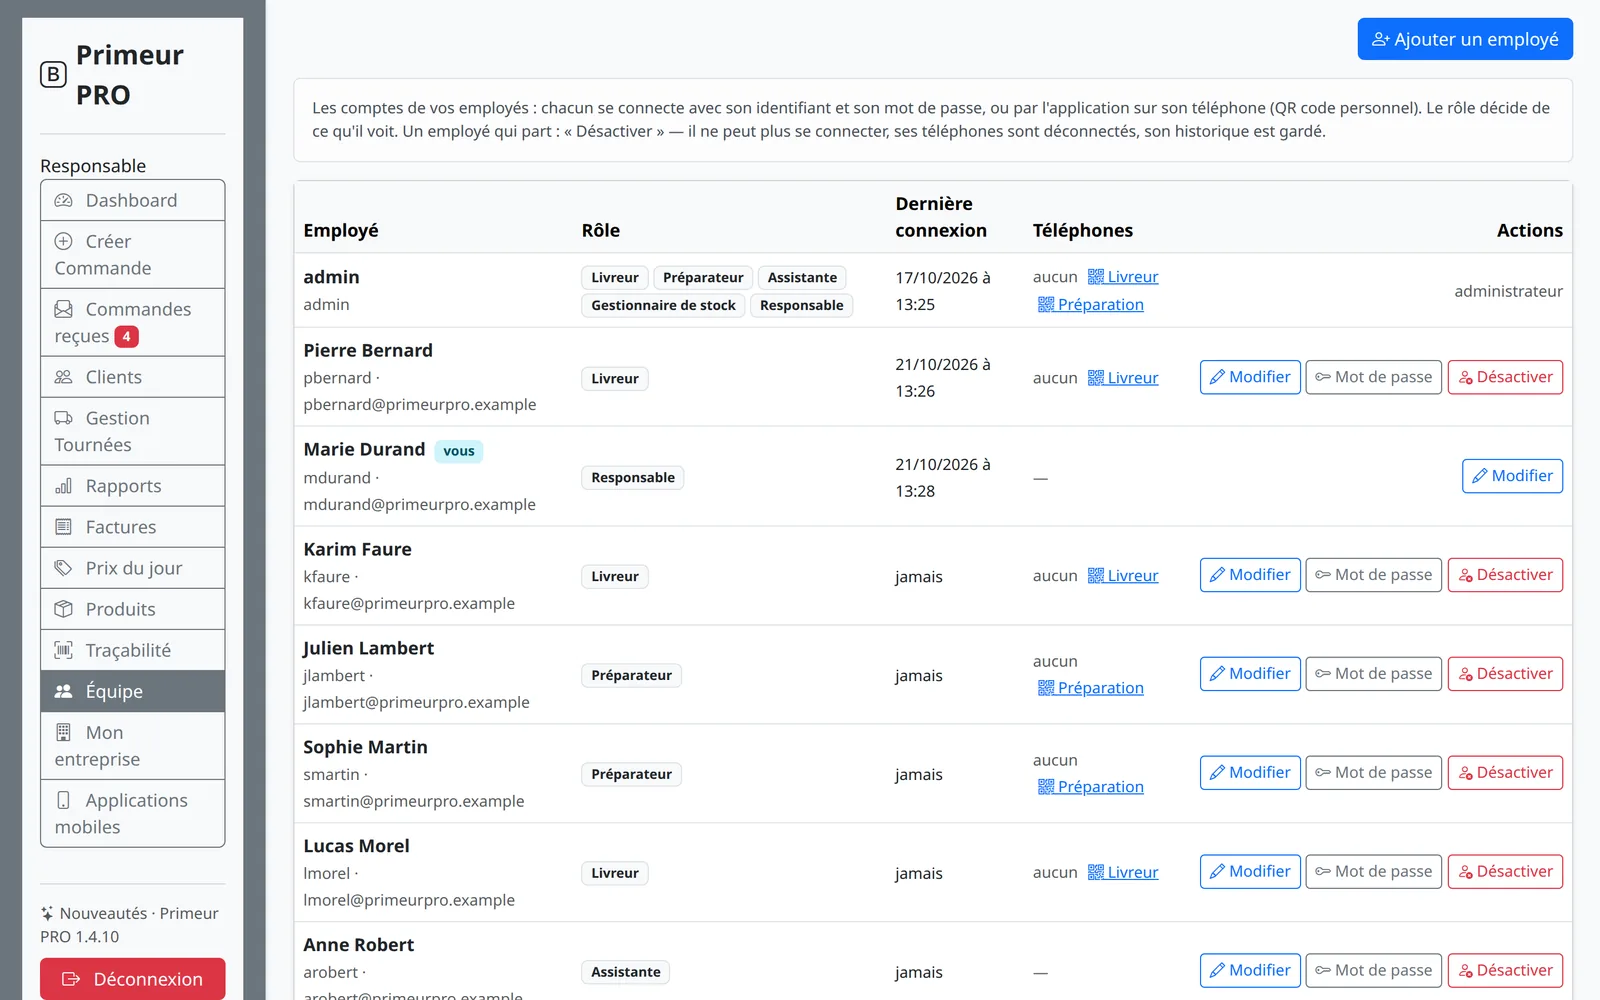Open Nouveautés Primeur PRO 1.4.10 link
The image size is (1600, 1000).
(x=129, y=925)
